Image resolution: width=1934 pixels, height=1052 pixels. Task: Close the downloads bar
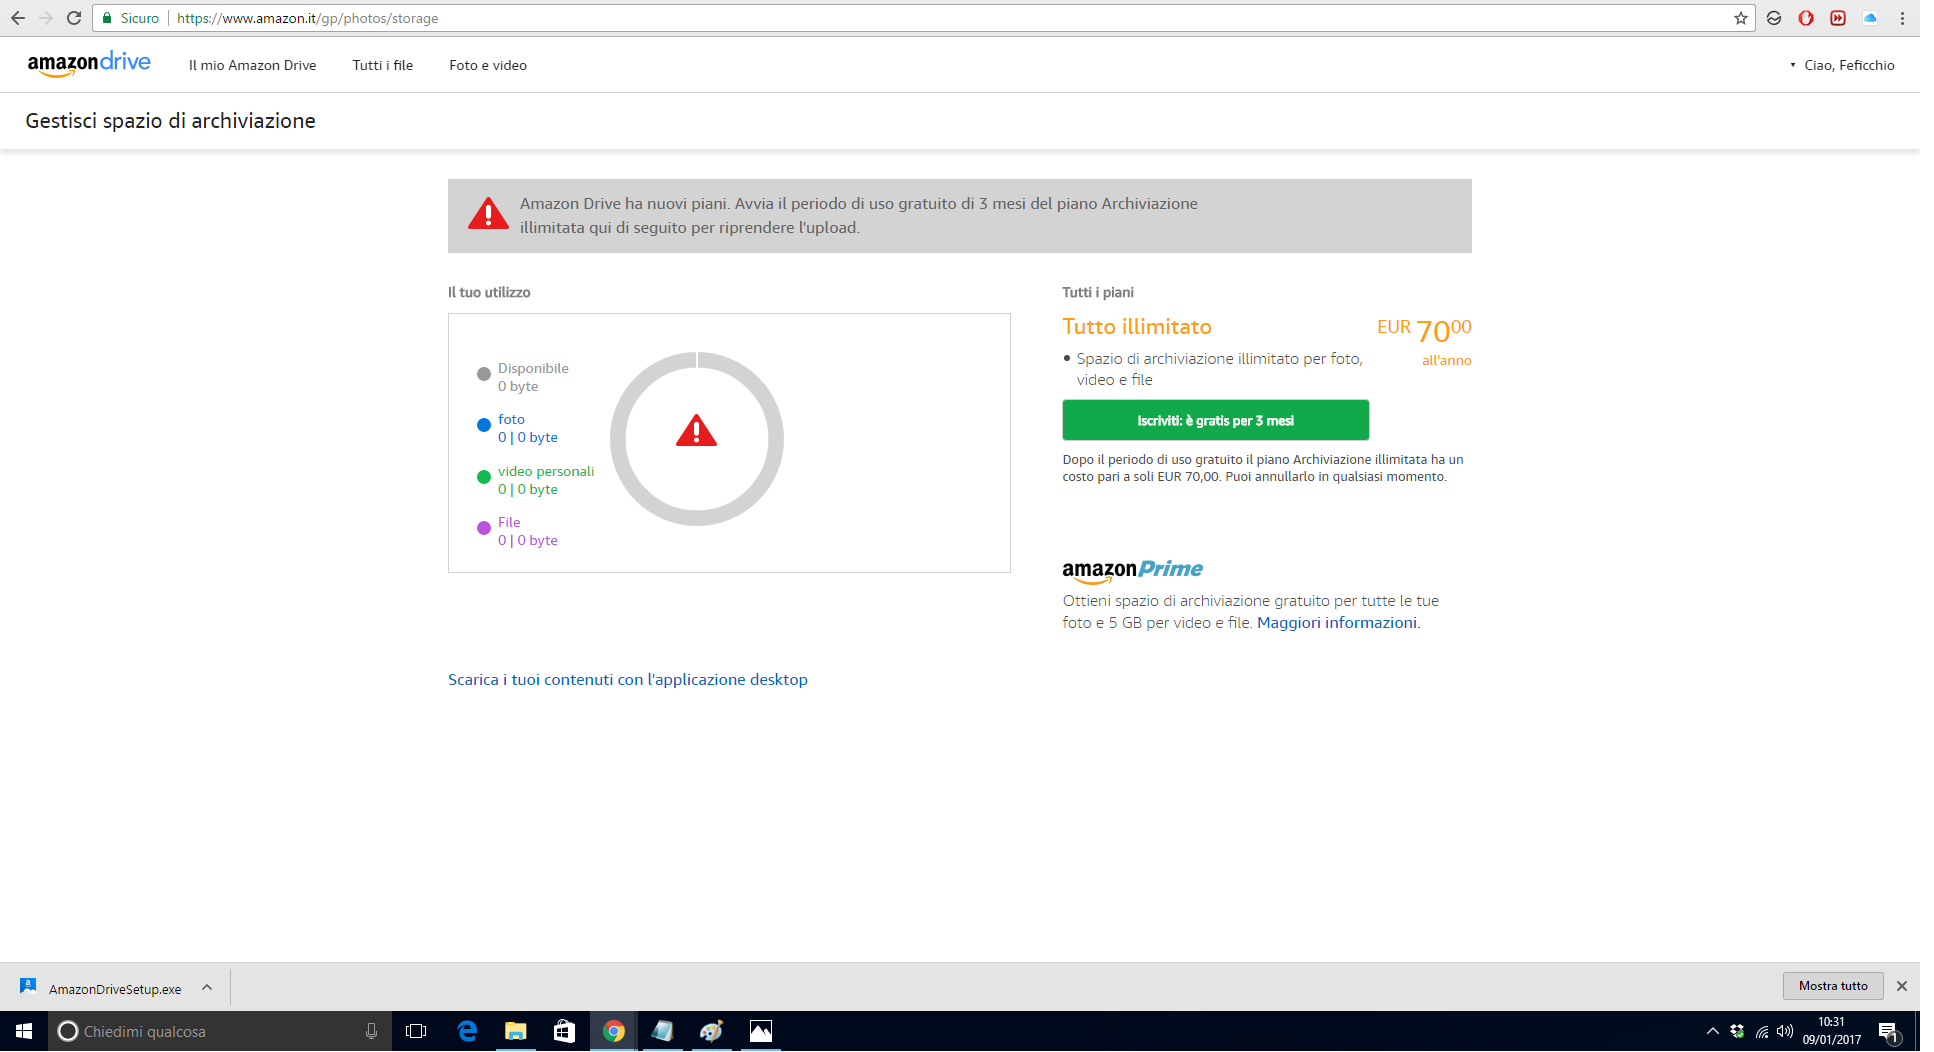[1902, 986]
